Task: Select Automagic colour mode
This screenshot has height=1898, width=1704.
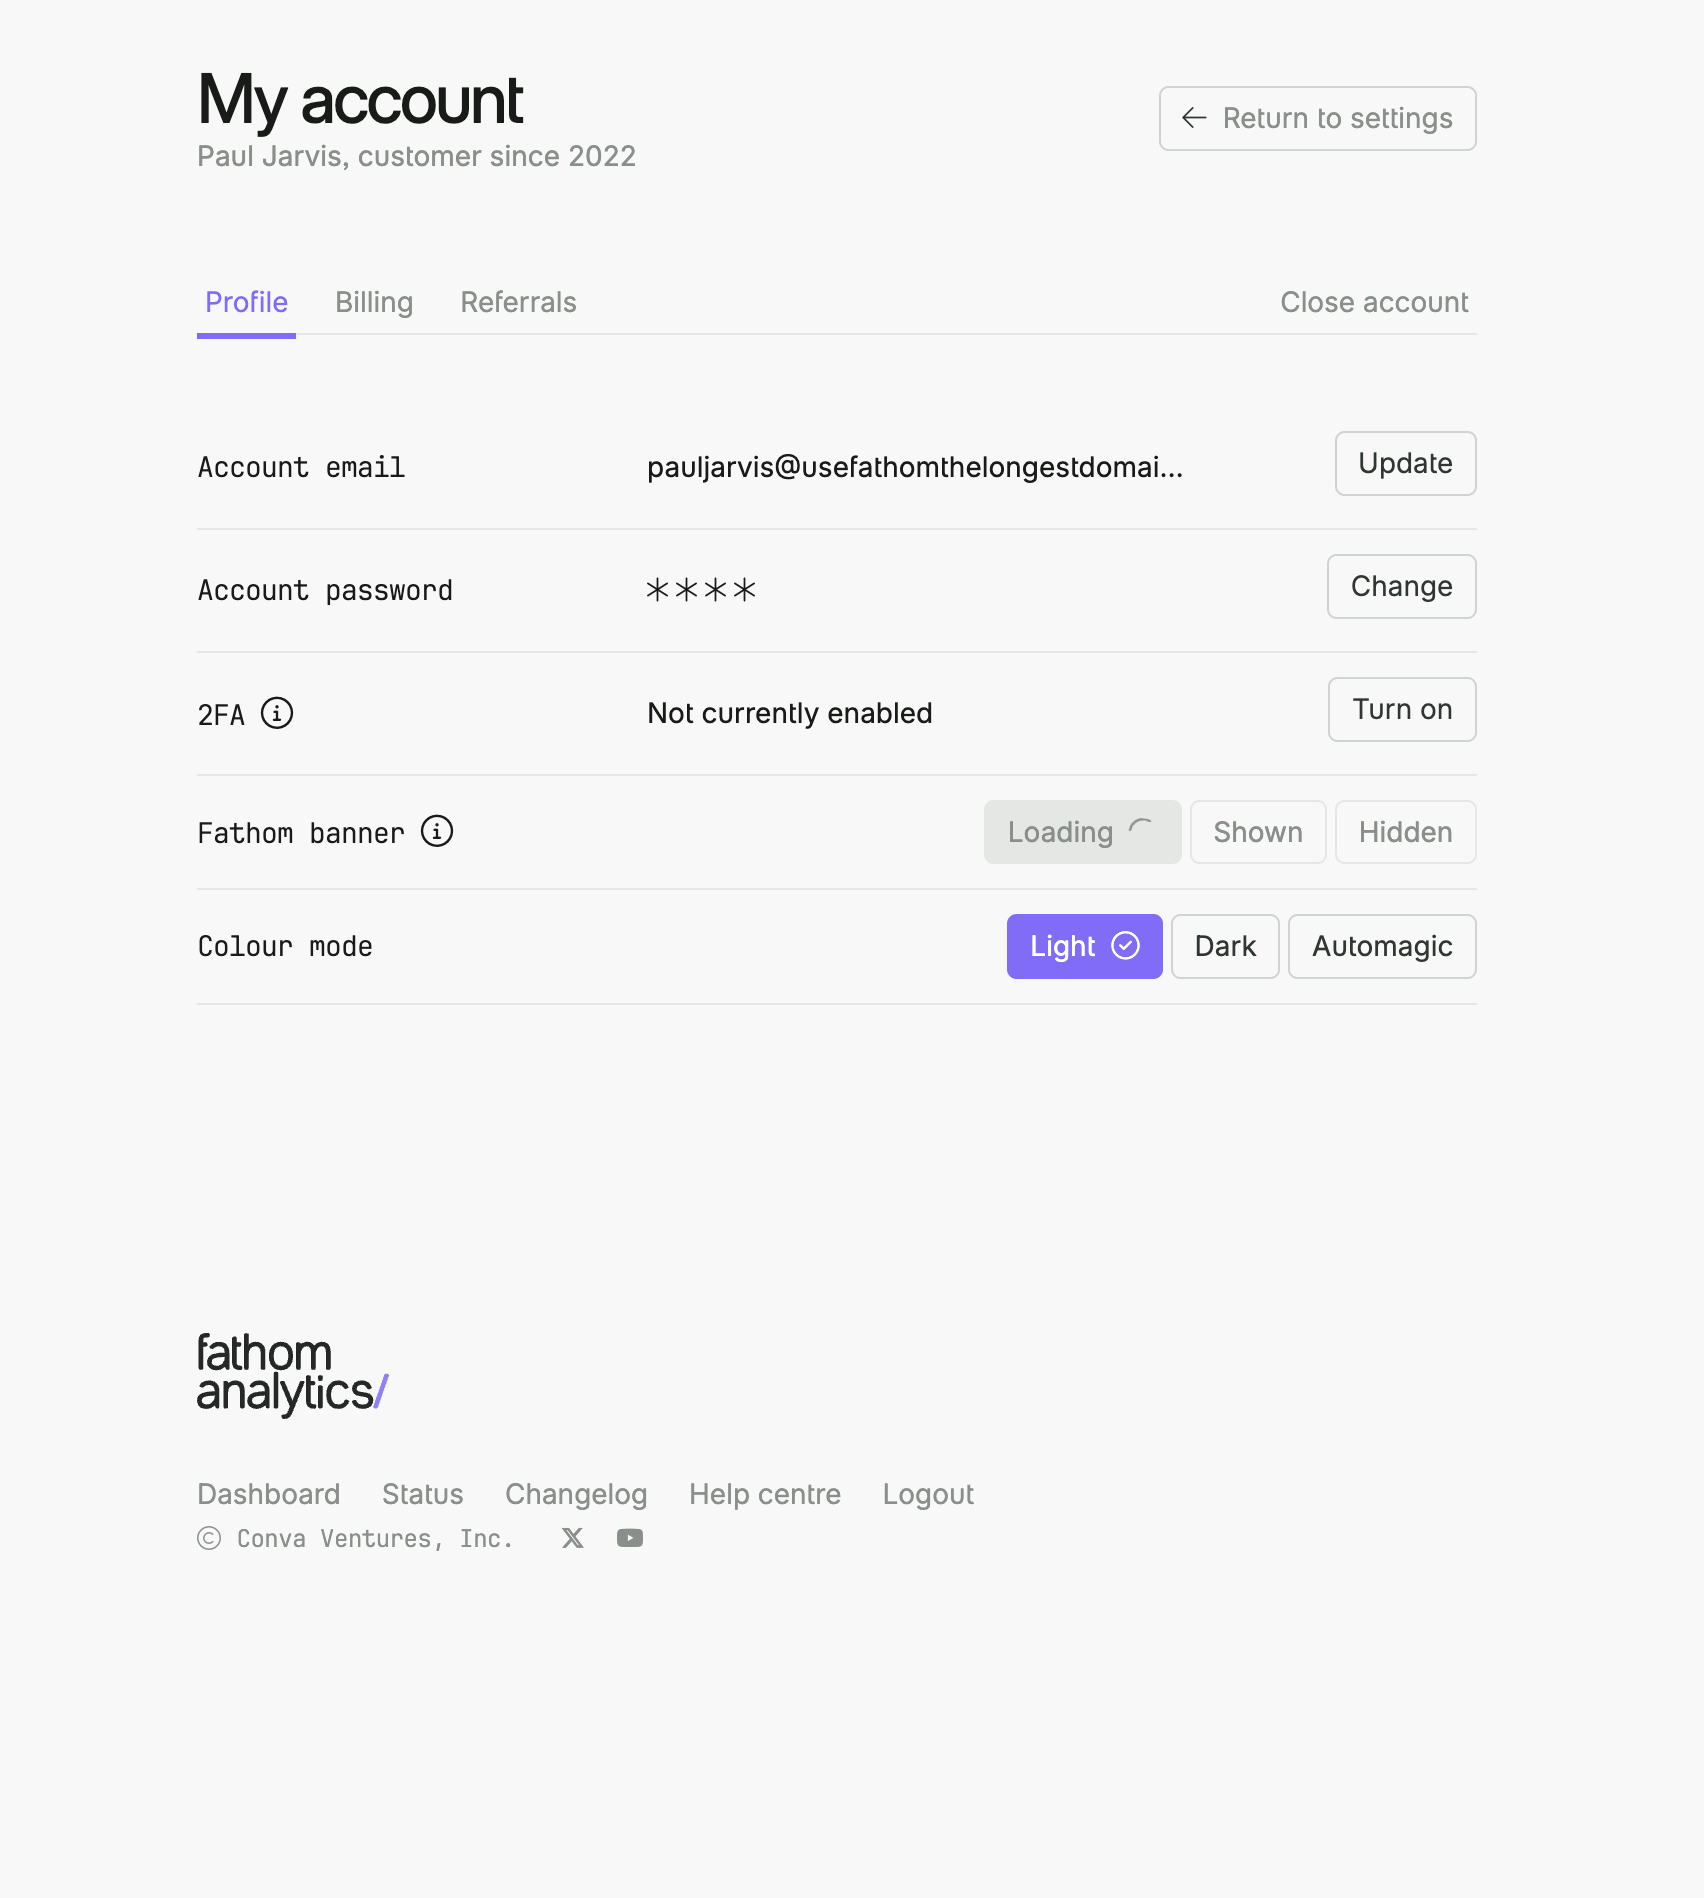Action: coord(1381,946)
